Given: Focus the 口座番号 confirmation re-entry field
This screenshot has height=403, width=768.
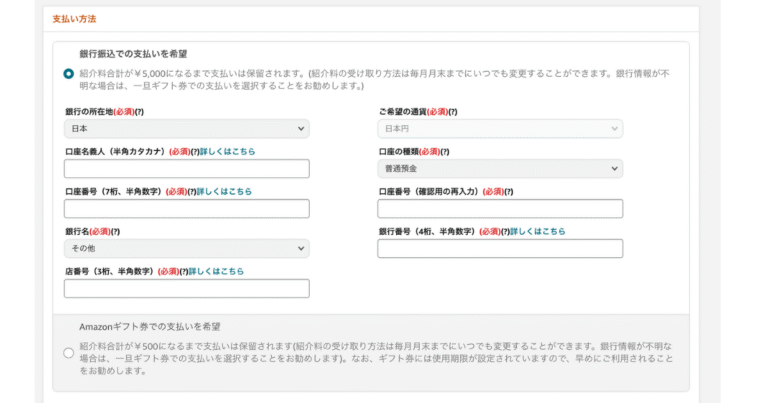Looking at the screenshot, I should [500, 209].
